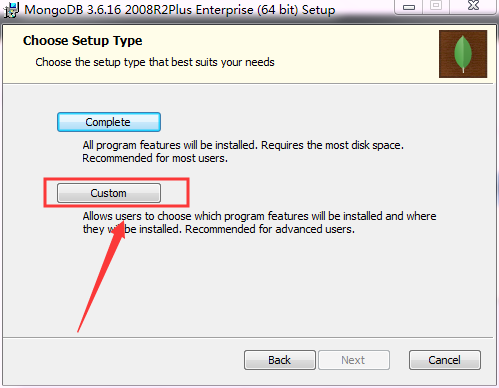Click 'Recommended for most users' line
Image resolution: width=499 pixels, height=388 pixels.
tap(155, 158)
